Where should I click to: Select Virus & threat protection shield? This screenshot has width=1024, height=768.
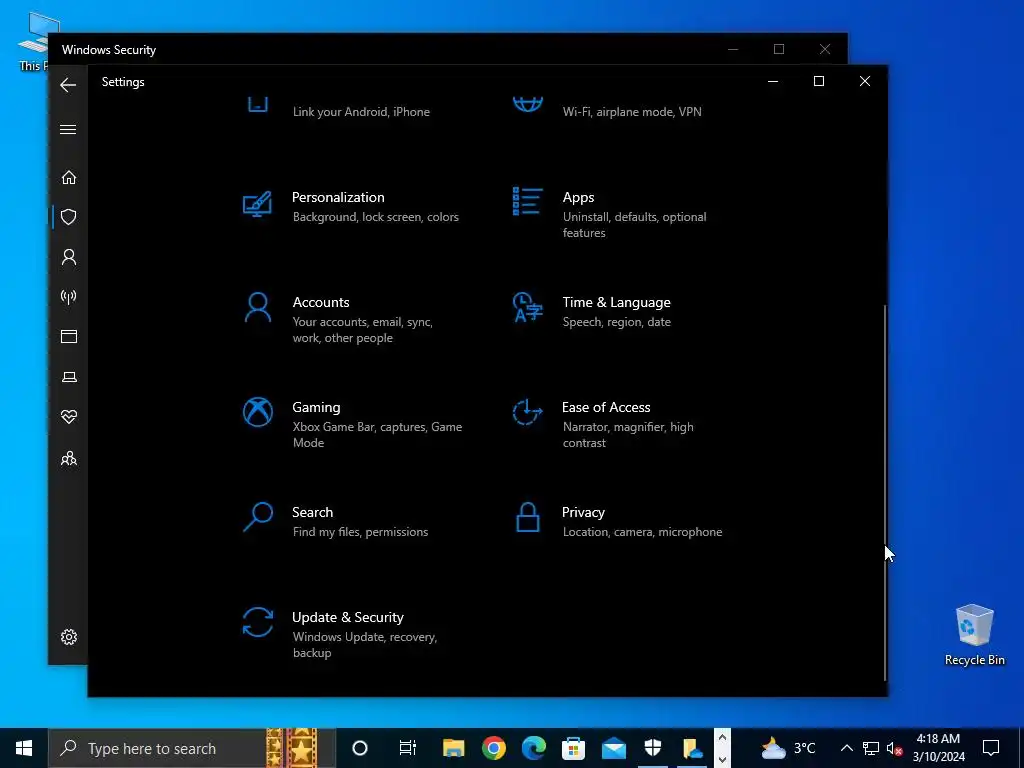[x=69, y=217]
